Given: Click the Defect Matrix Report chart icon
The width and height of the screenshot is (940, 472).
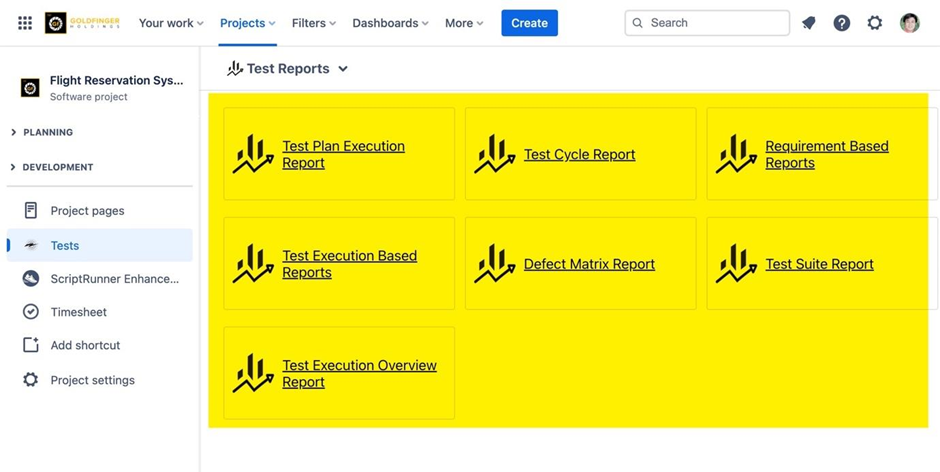Looking at the screenshot, I should 495,264.
